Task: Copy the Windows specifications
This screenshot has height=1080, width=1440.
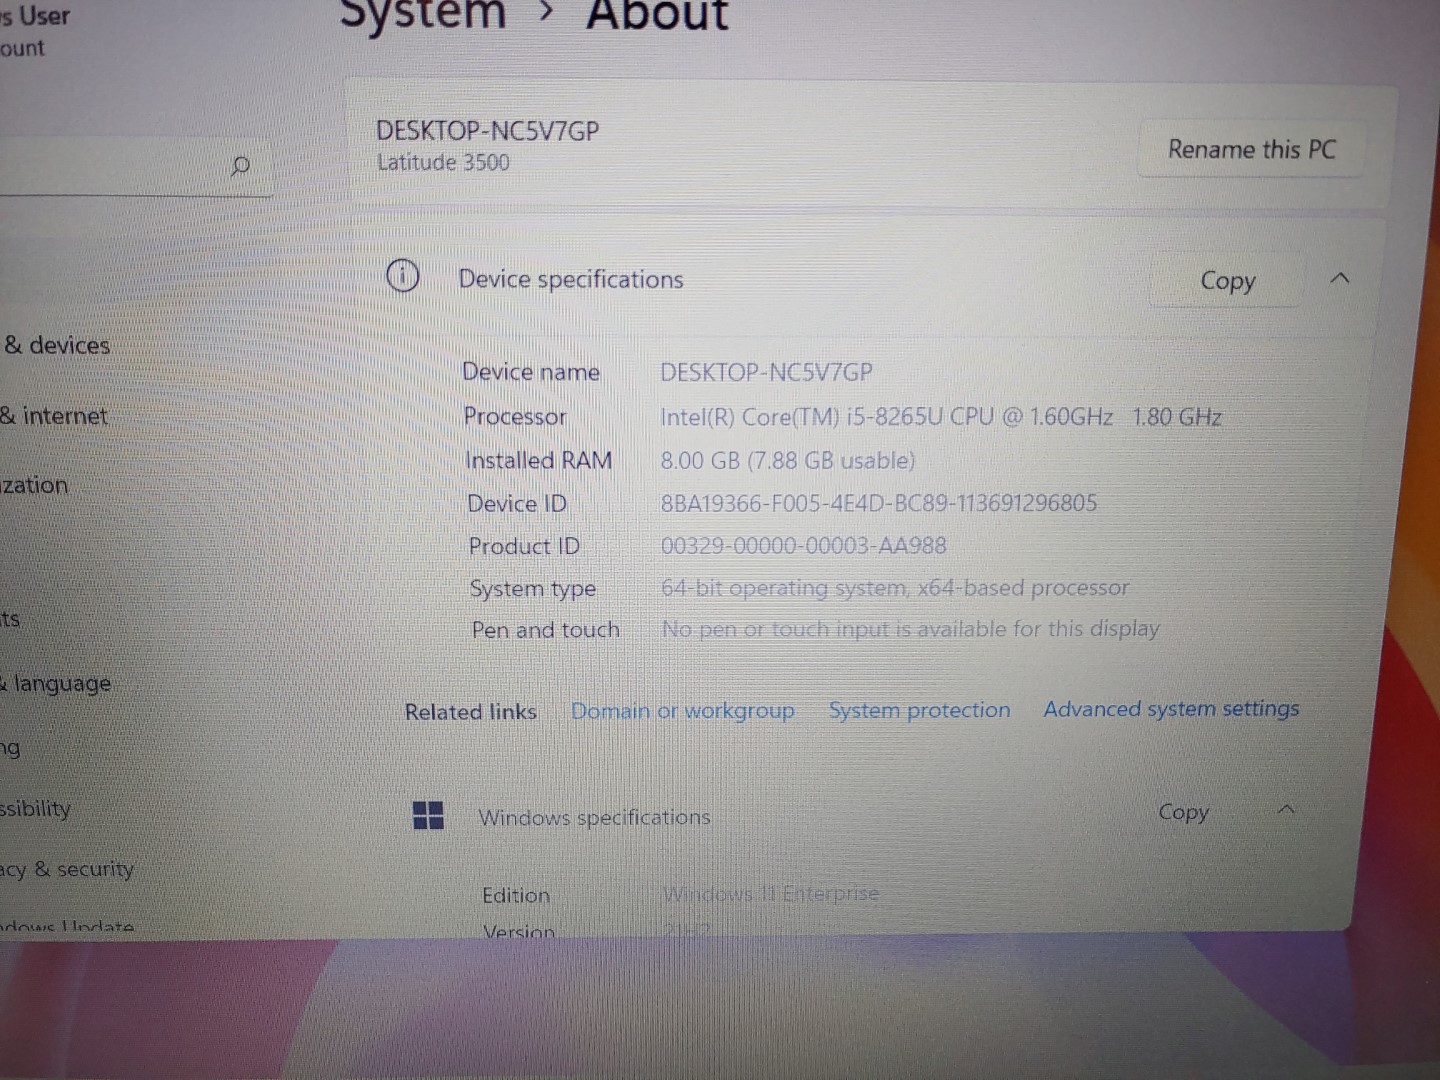Action: (1183, 812)
